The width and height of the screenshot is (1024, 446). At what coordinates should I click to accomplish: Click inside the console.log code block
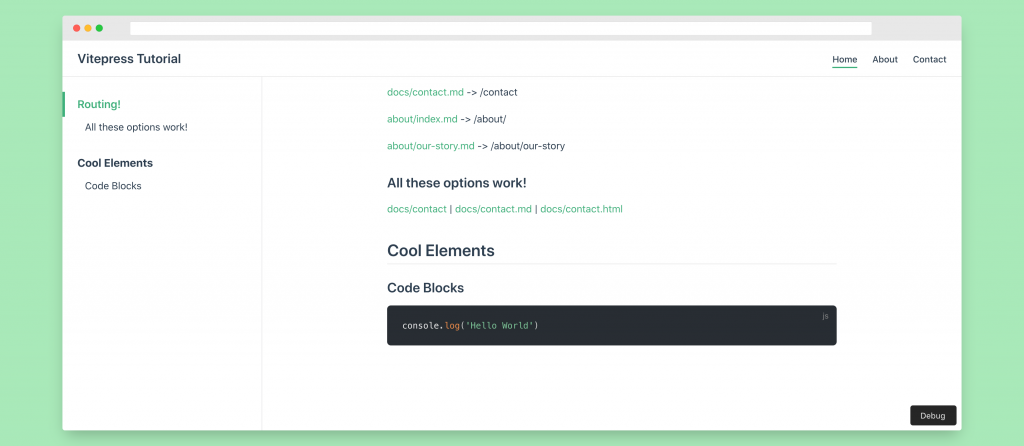(611, 325)
